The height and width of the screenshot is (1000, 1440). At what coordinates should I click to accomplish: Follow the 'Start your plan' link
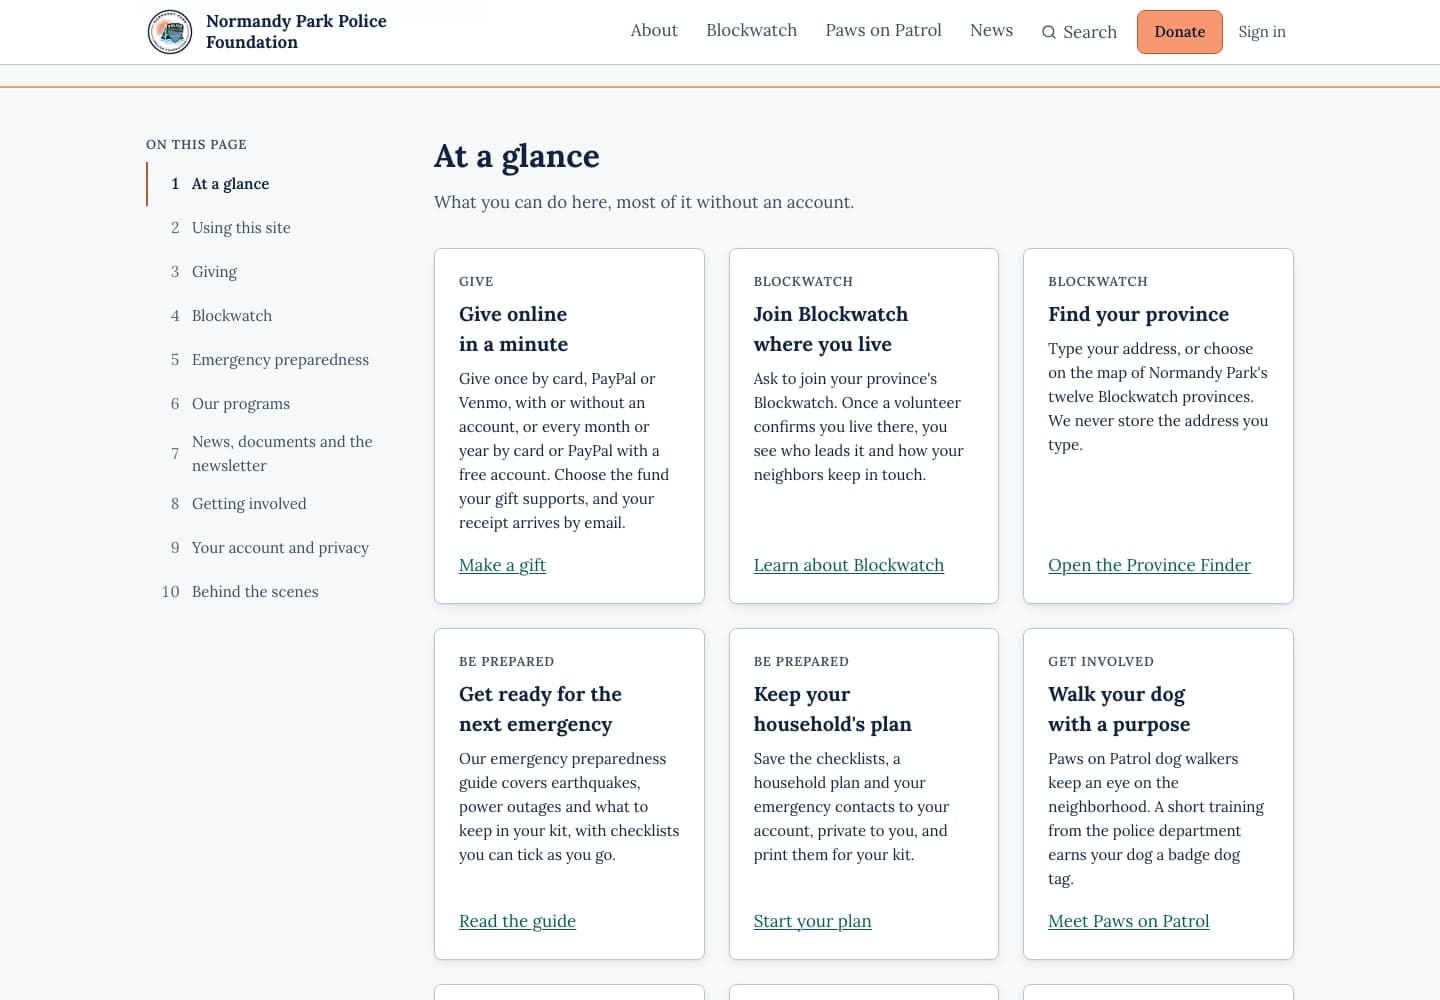[x=812, y=921]
